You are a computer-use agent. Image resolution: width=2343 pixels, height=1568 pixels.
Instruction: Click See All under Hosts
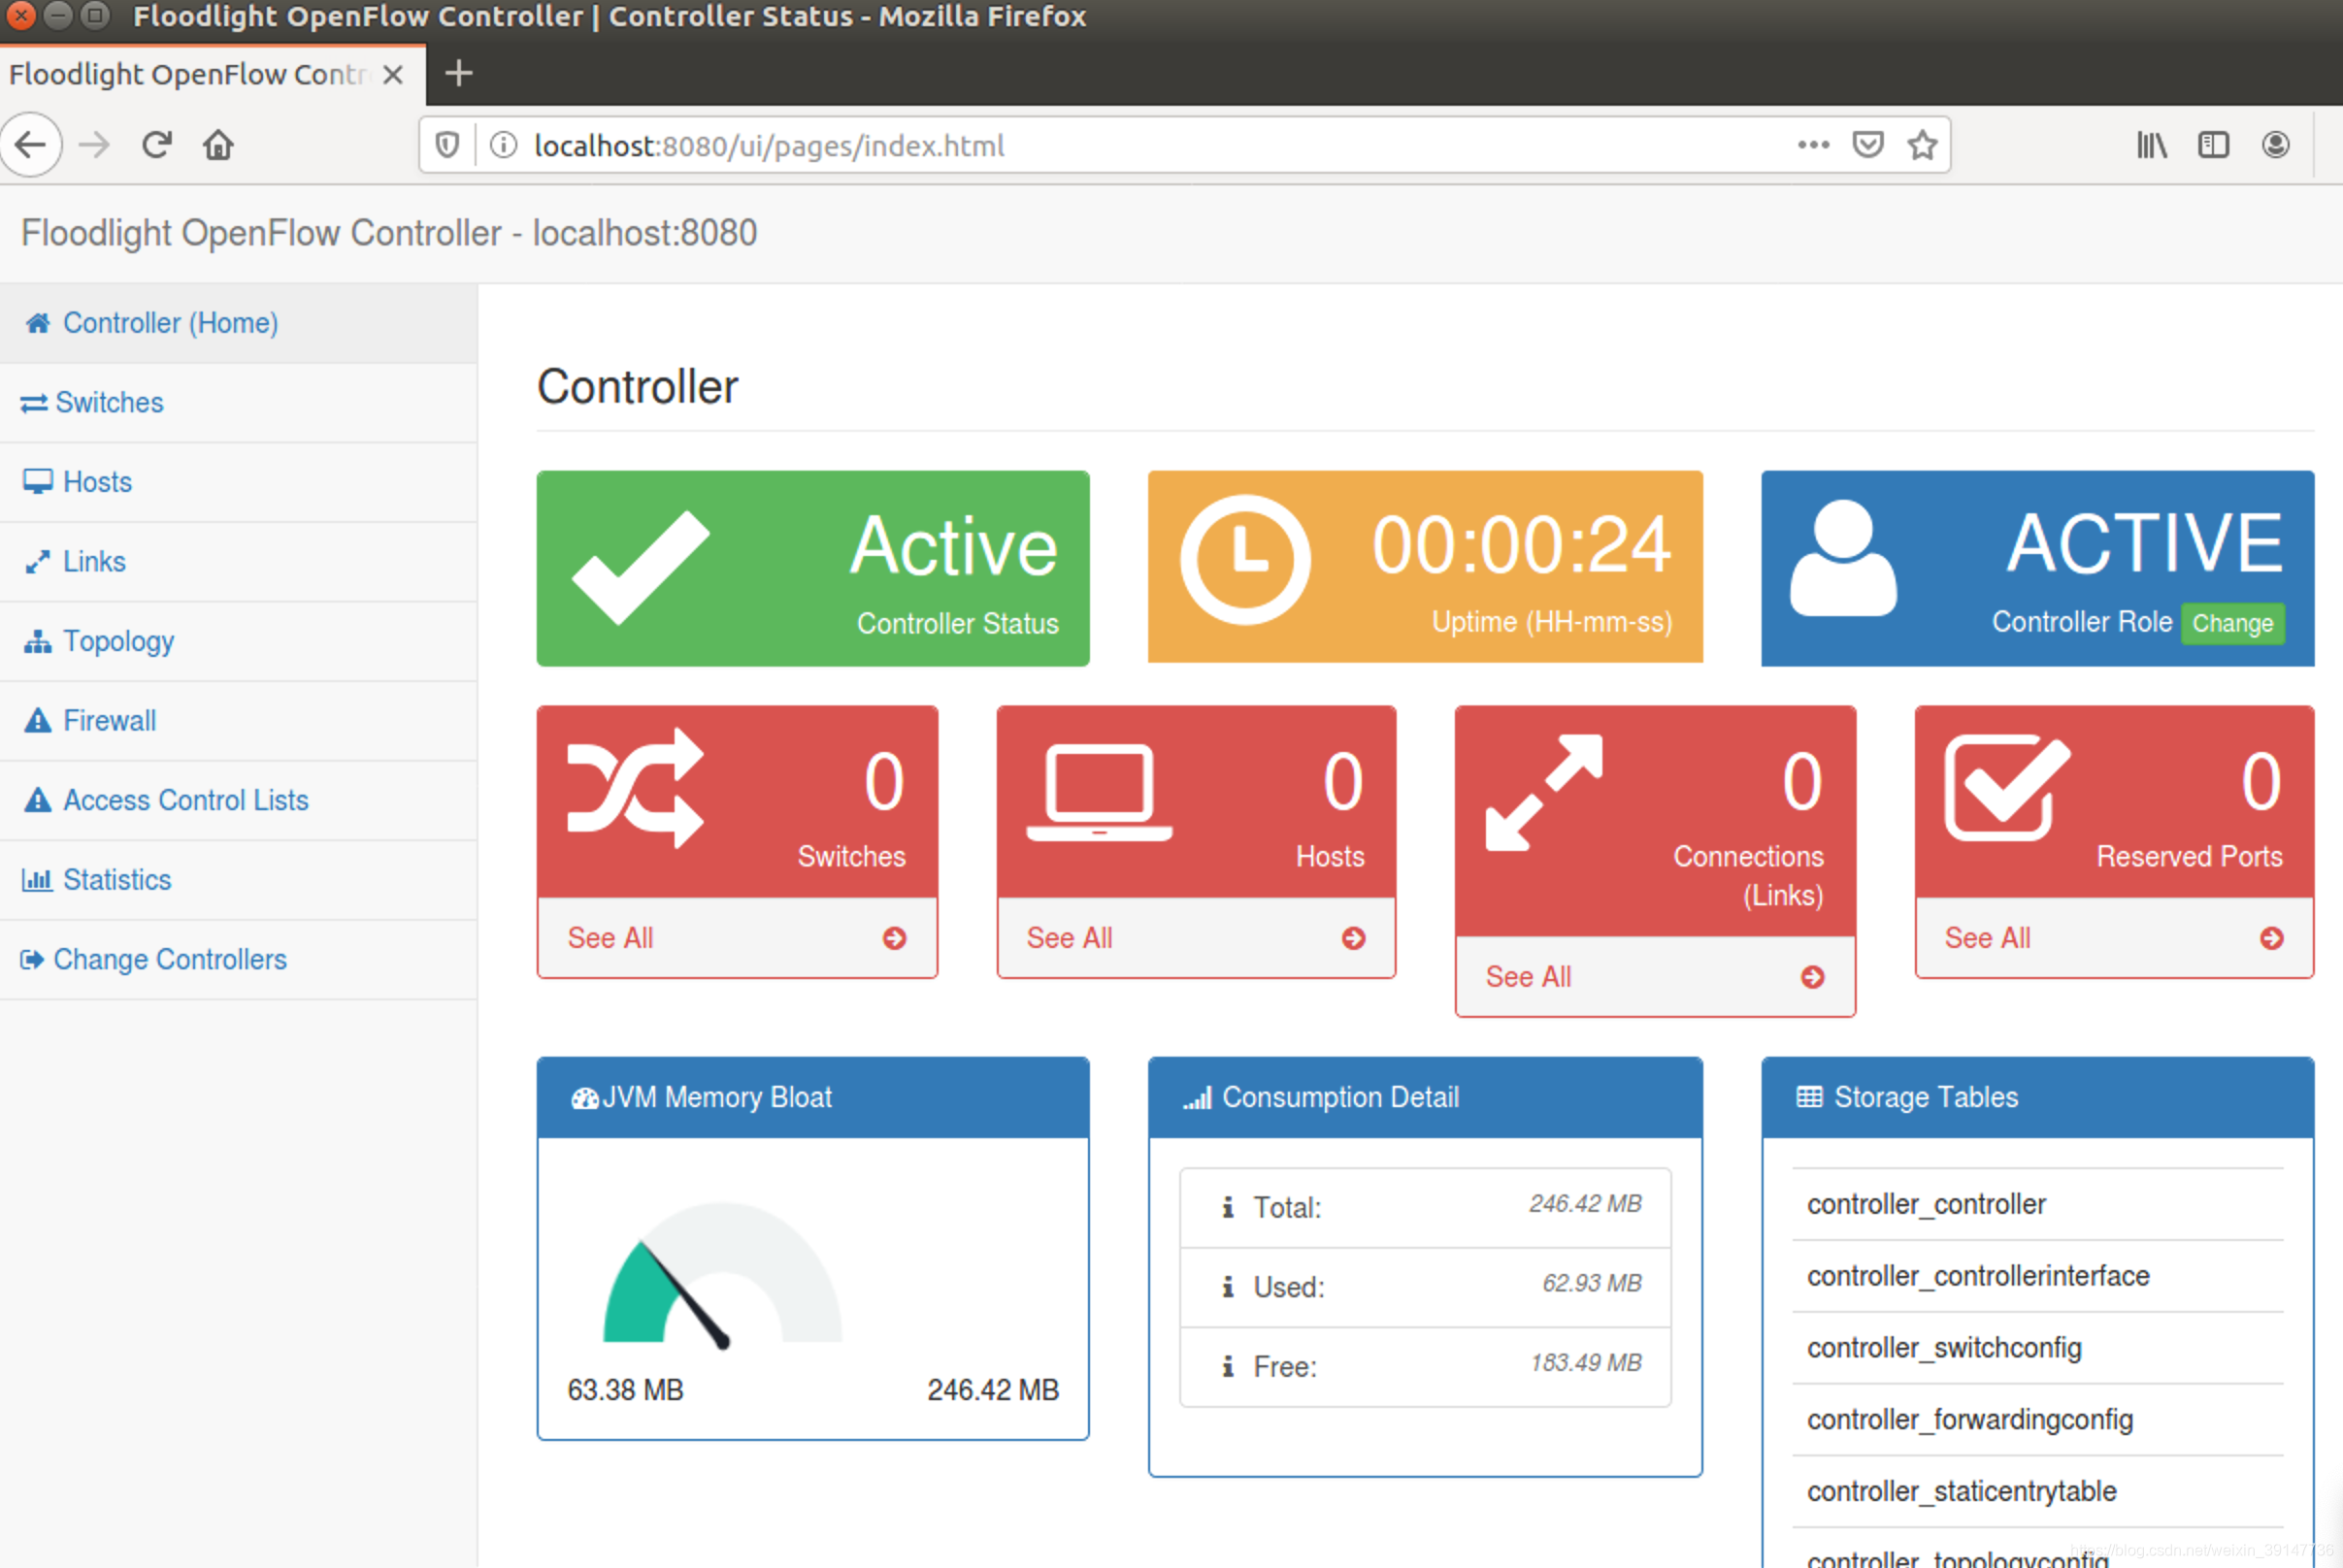pos(1069,938)
